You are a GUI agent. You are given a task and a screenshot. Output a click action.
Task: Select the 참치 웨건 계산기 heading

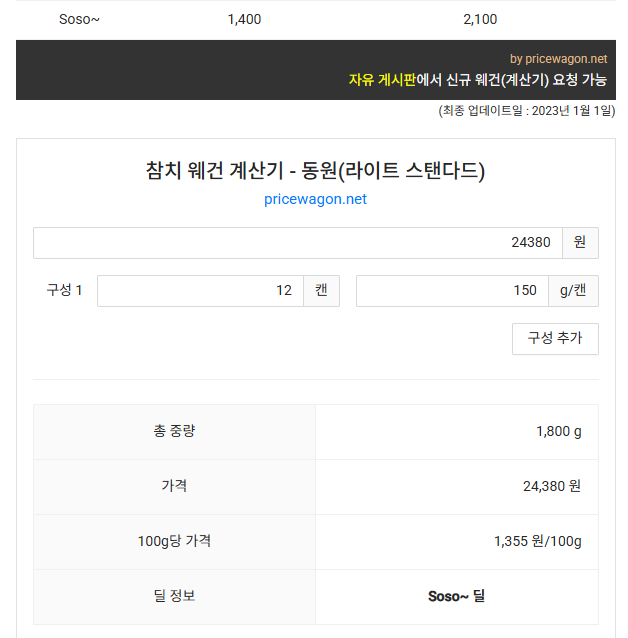coord(315,171)
